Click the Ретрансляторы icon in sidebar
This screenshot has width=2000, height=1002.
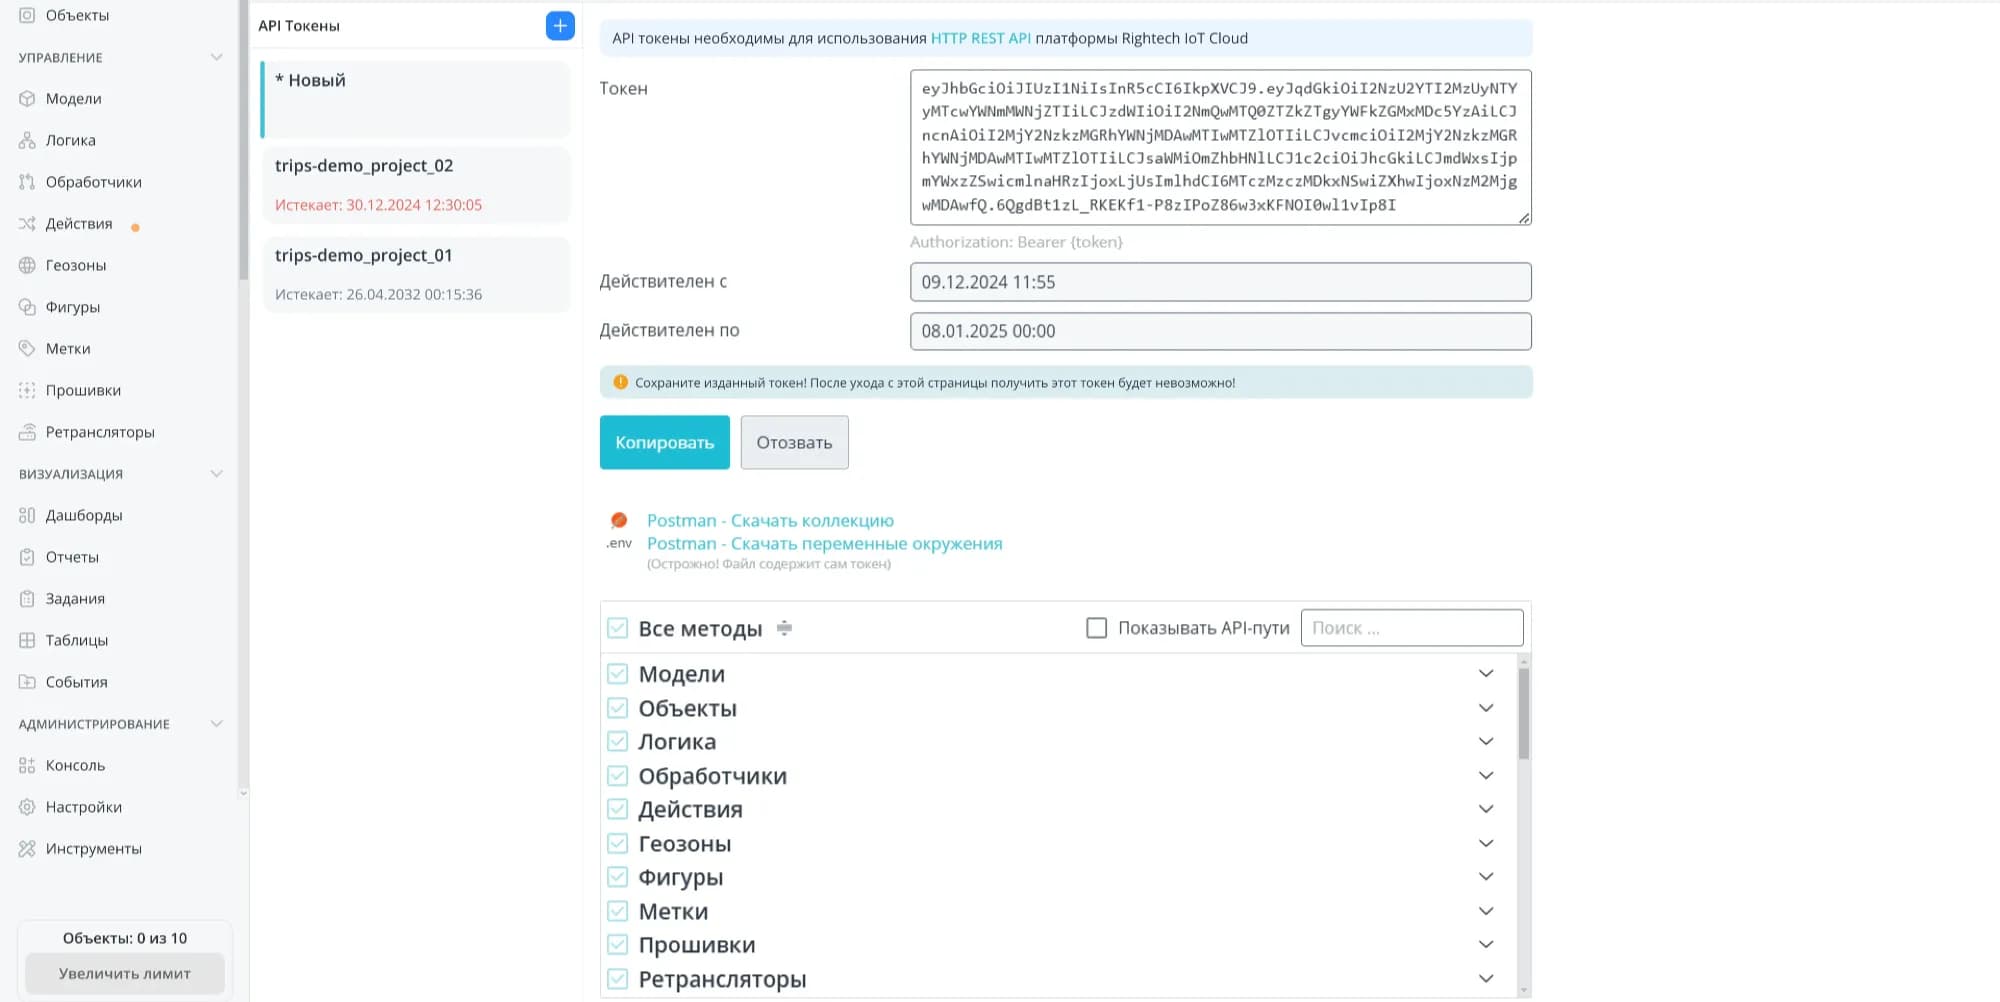coord(27,432)
